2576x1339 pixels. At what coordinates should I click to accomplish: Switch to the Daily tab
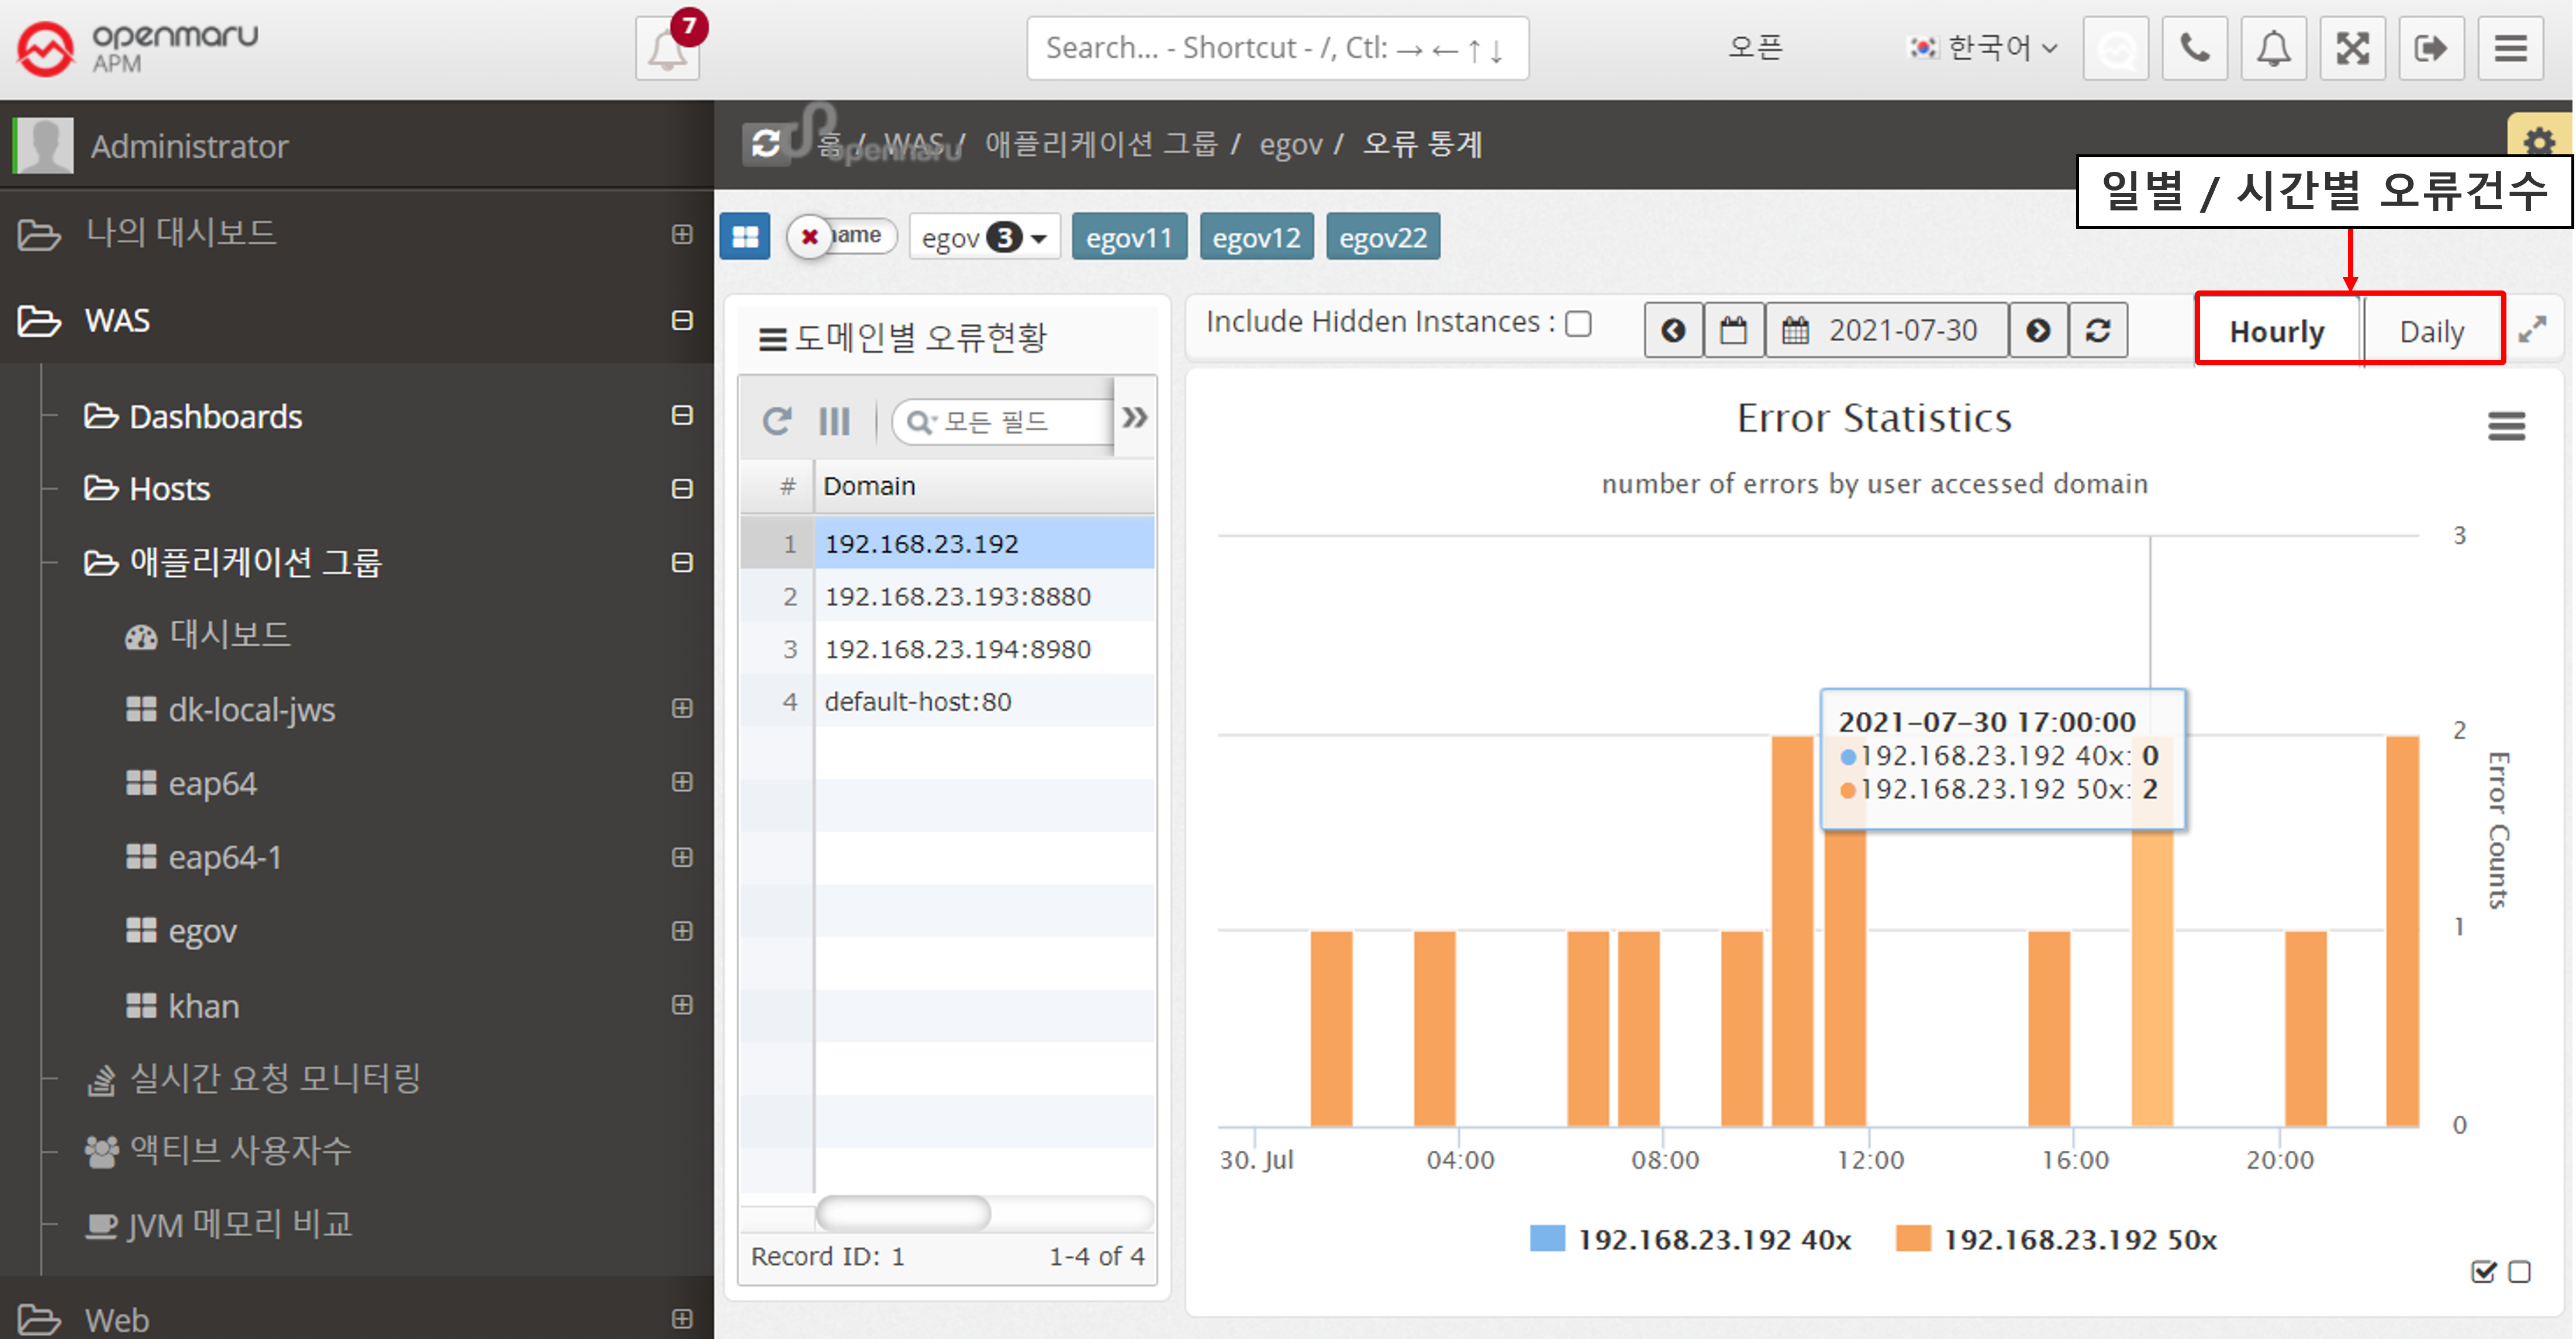pyautogui.click(x=2431, y=331)
